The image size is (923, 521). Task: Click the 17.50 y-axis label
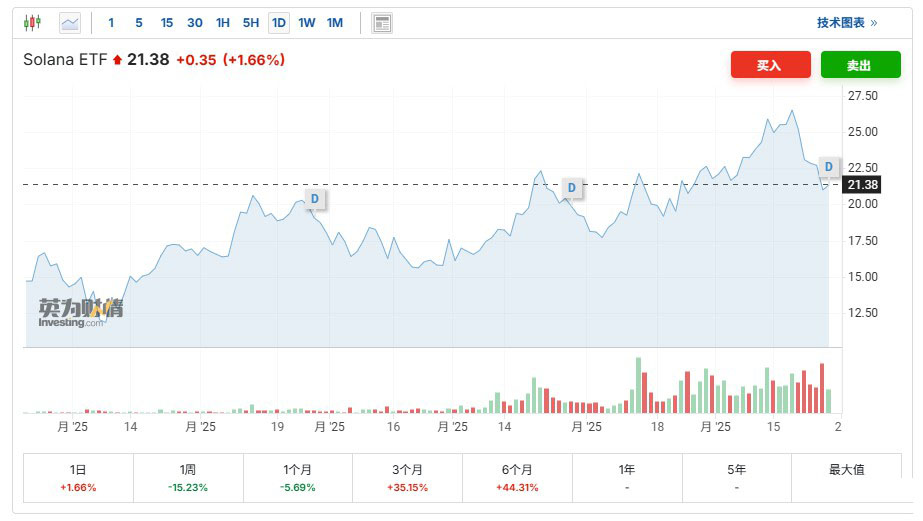tap(862, 241)
